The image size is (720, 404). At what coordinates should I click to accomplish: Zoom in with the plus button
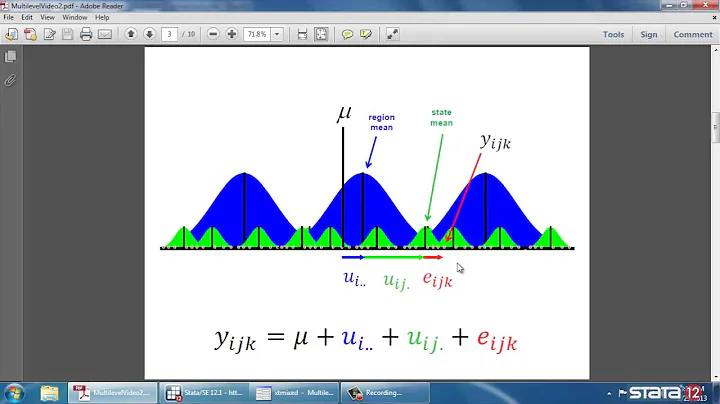(x=231, y=34)
